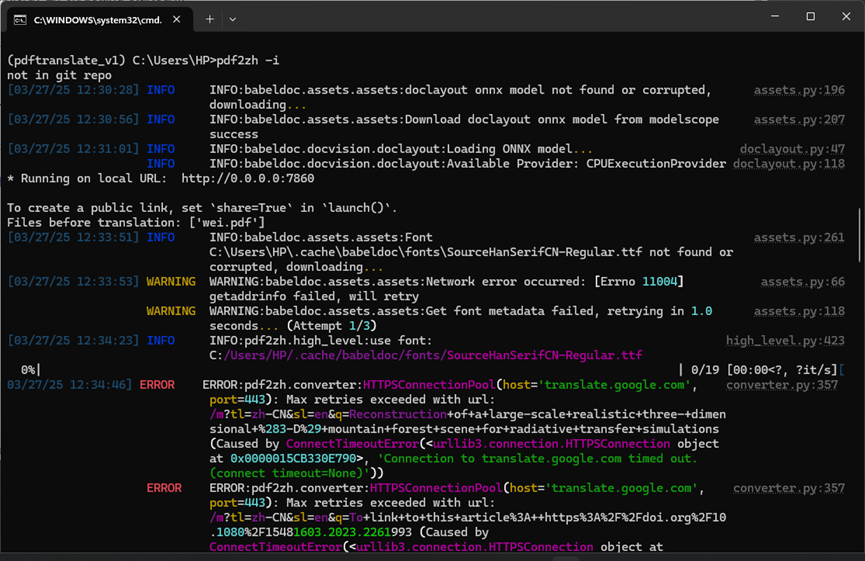Click the timestamp 03/27/25 12:34:46]
The width and height of the screenshot is (865, 561).
pyautogui.click(x=70, y=384)
